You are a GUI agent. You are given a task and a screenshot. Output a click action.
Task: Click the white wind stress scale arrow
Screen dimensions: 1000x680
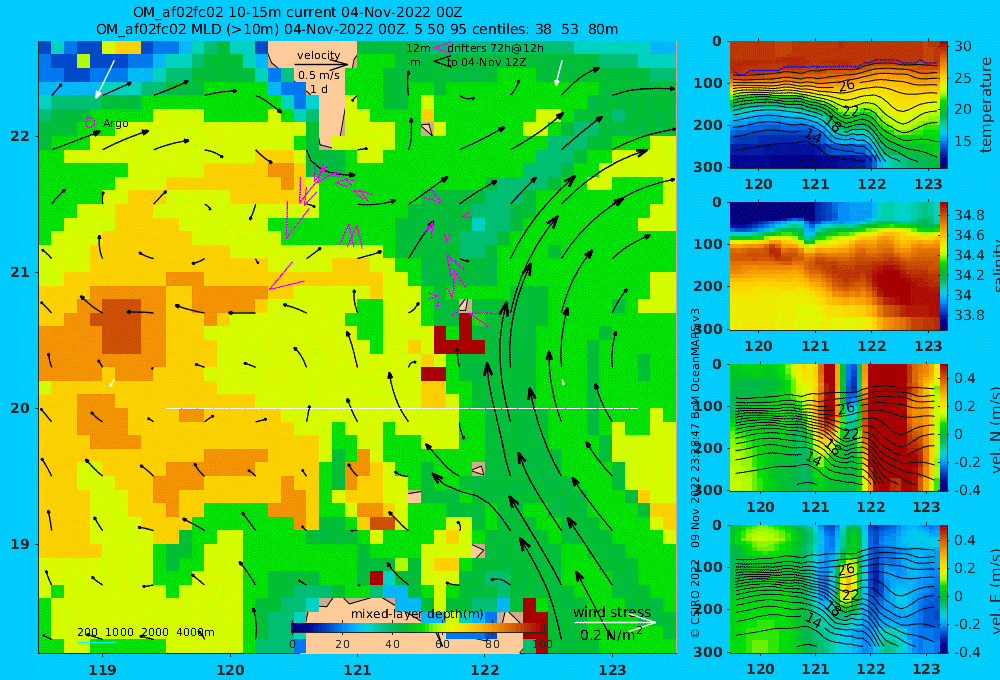click(x=615, y=622)
